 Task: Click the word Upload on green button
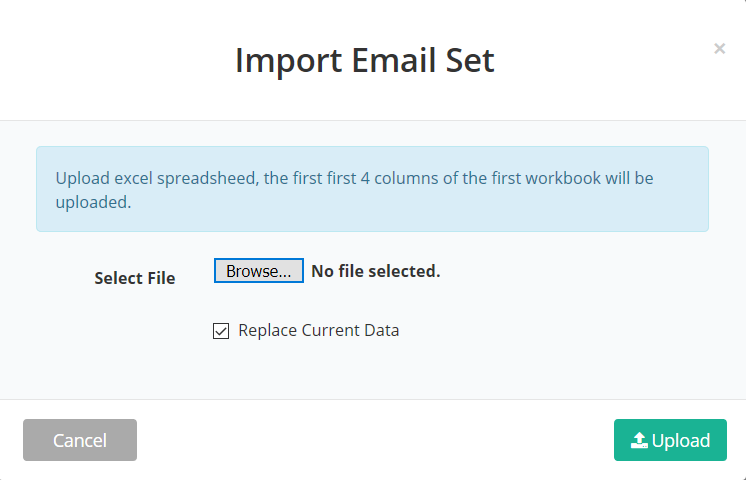[x=681, y=441]
